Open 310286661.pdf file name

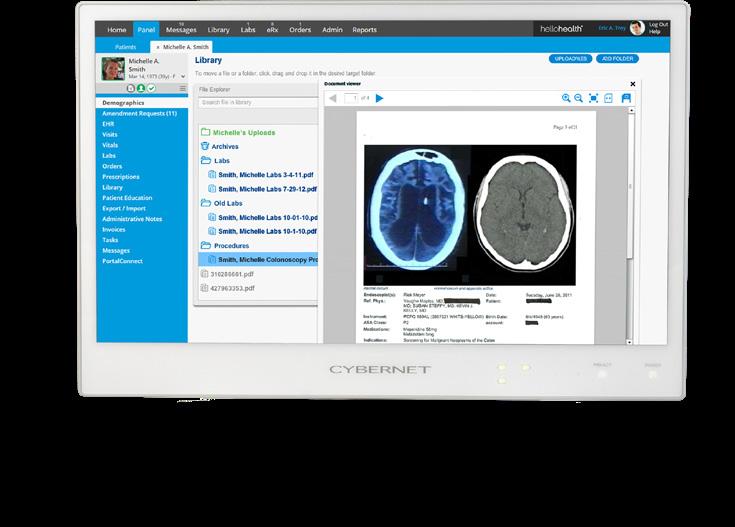click(232, 274)
